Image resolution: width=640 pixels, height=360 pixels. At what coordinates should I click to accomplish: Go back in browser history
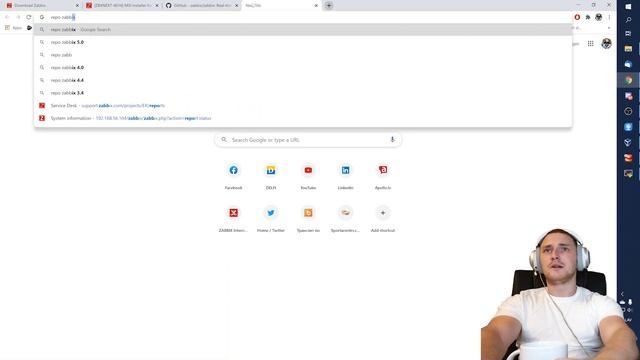click(x=7, y=17)
